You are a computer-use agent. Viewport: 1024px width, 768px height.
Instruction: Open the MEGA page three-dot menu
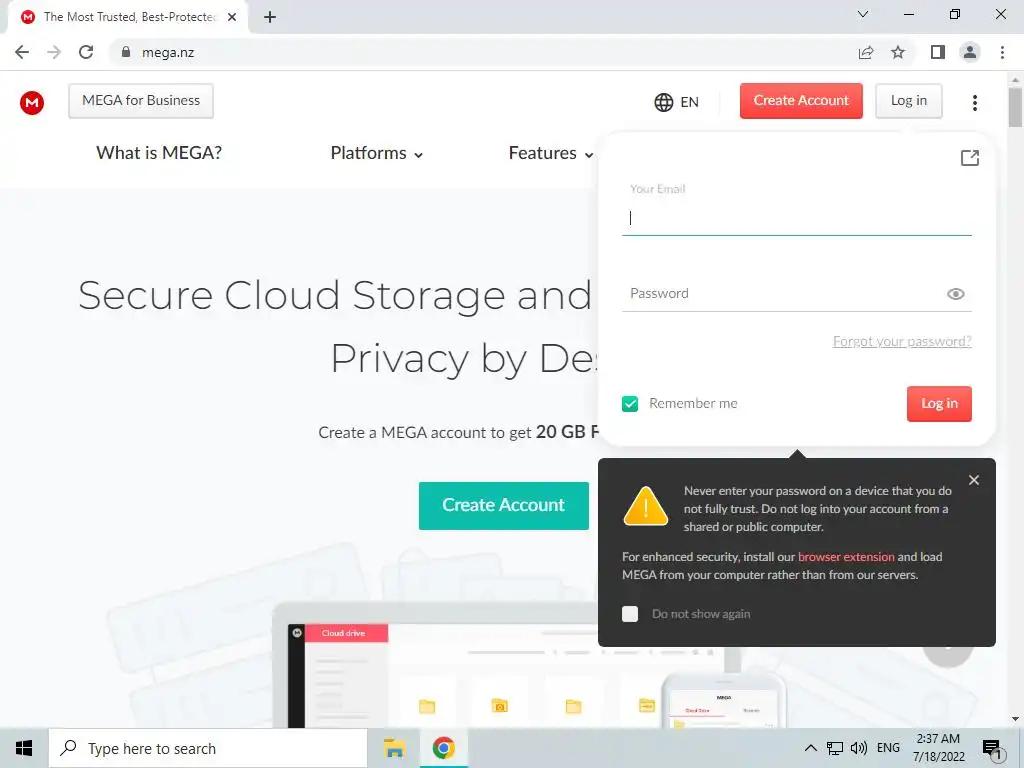click(x=974, y=103)
